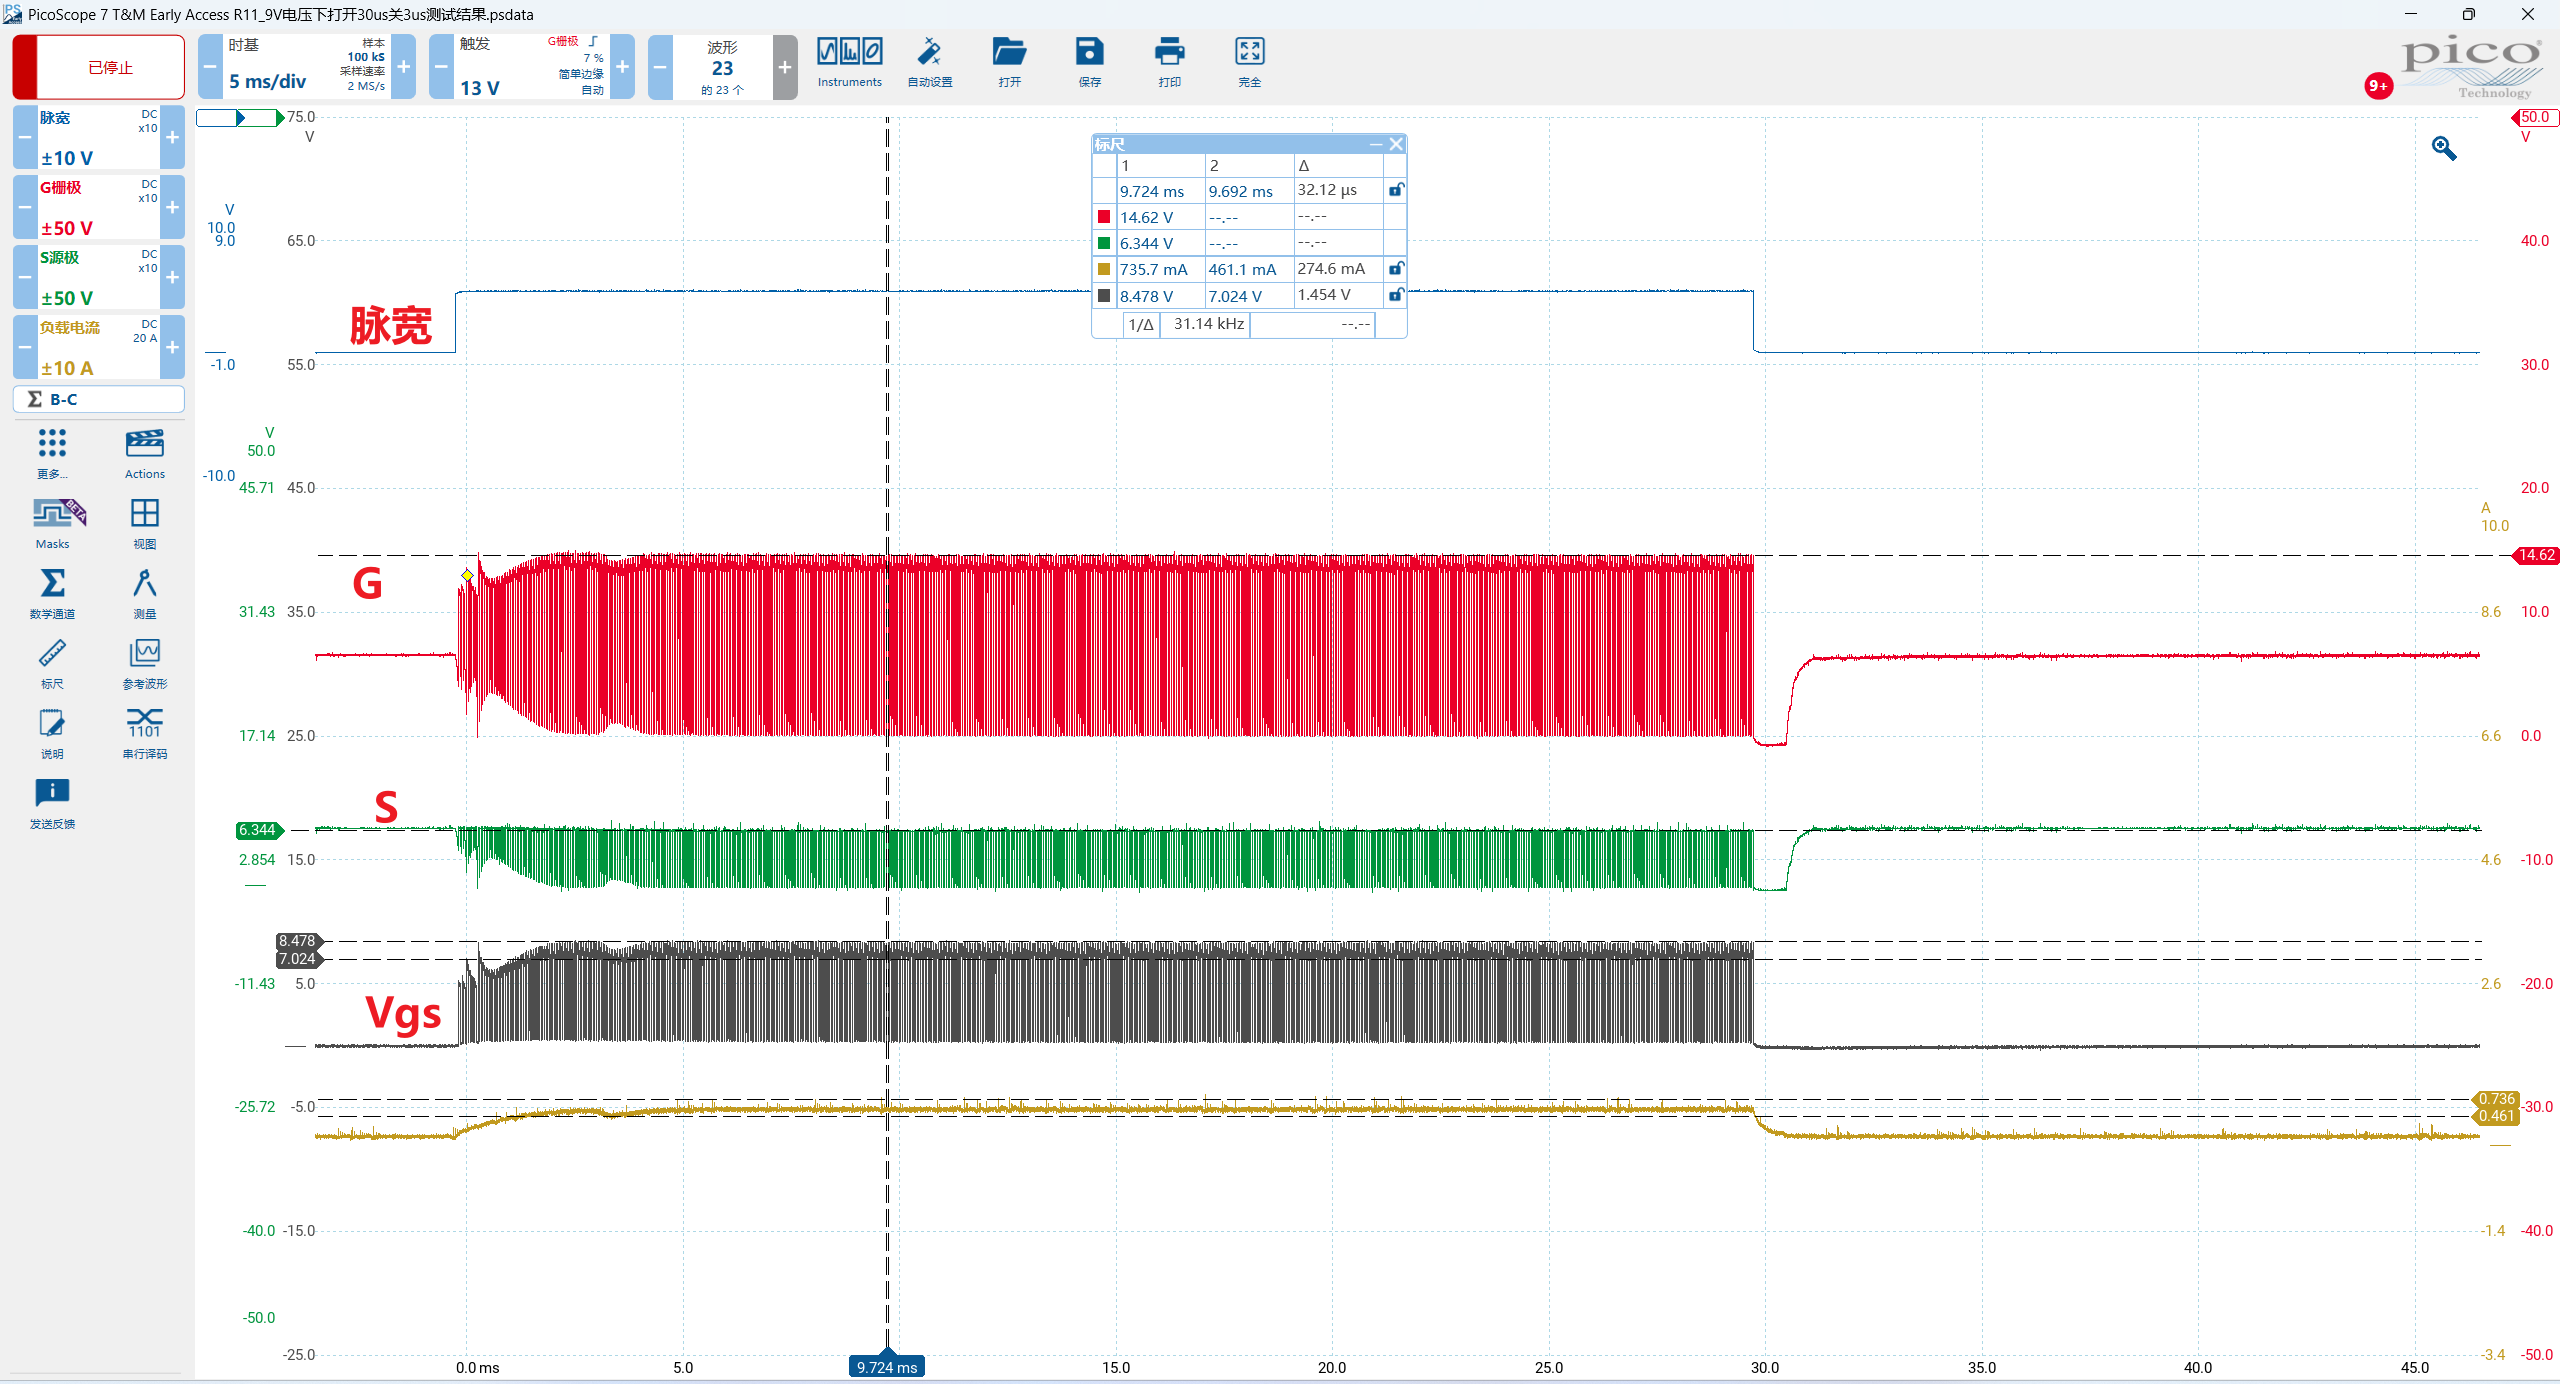
Task: Toggle the red stopped capture button
Action: pyautogui.click(x=98, y=67)
